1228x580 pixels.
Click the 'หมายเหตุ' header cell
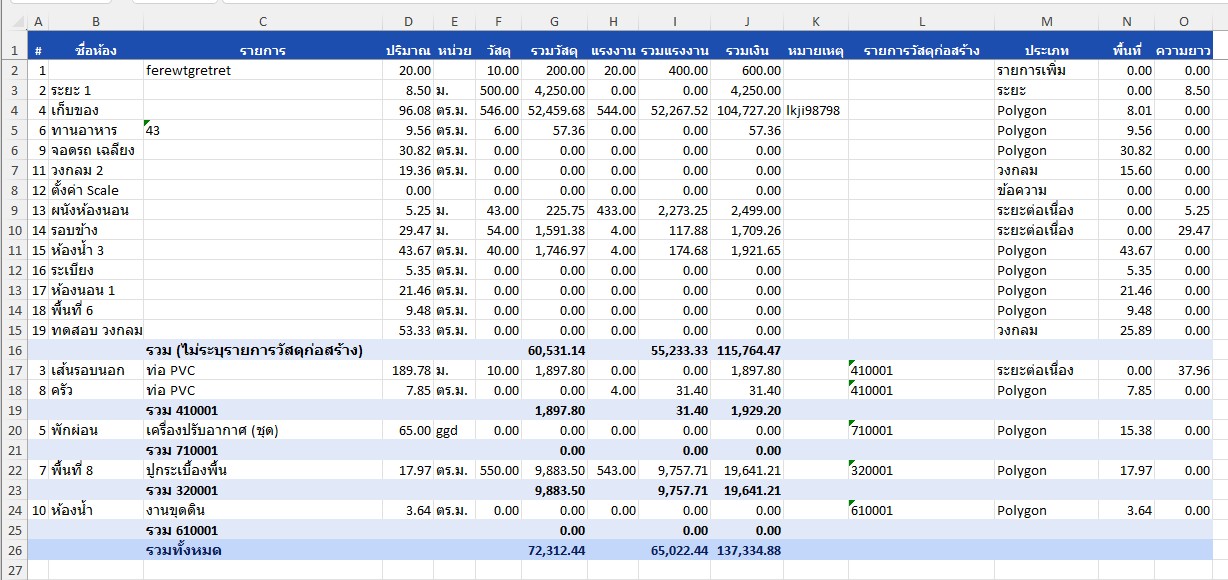pos(816,50)
